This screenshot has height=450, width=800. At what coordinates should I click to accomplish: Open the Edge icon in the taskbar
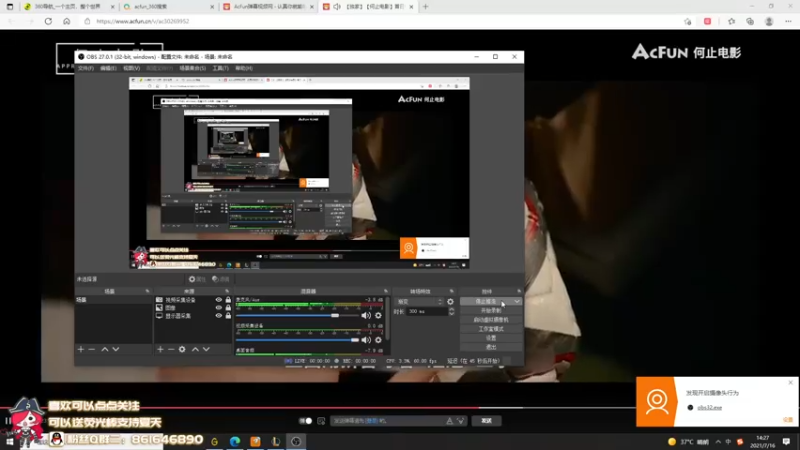[235, 441]
